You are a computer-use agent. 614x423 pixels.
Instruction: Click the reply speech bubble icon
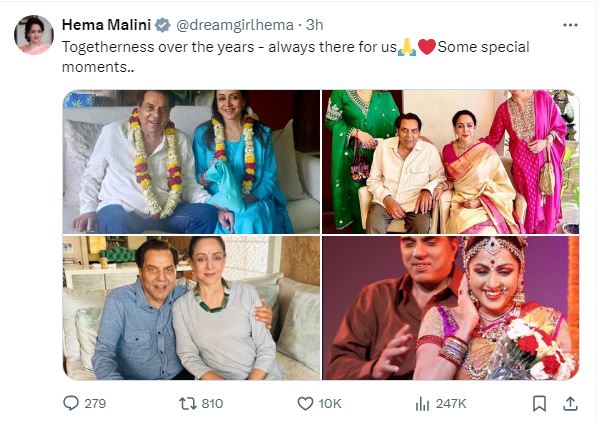71,404
